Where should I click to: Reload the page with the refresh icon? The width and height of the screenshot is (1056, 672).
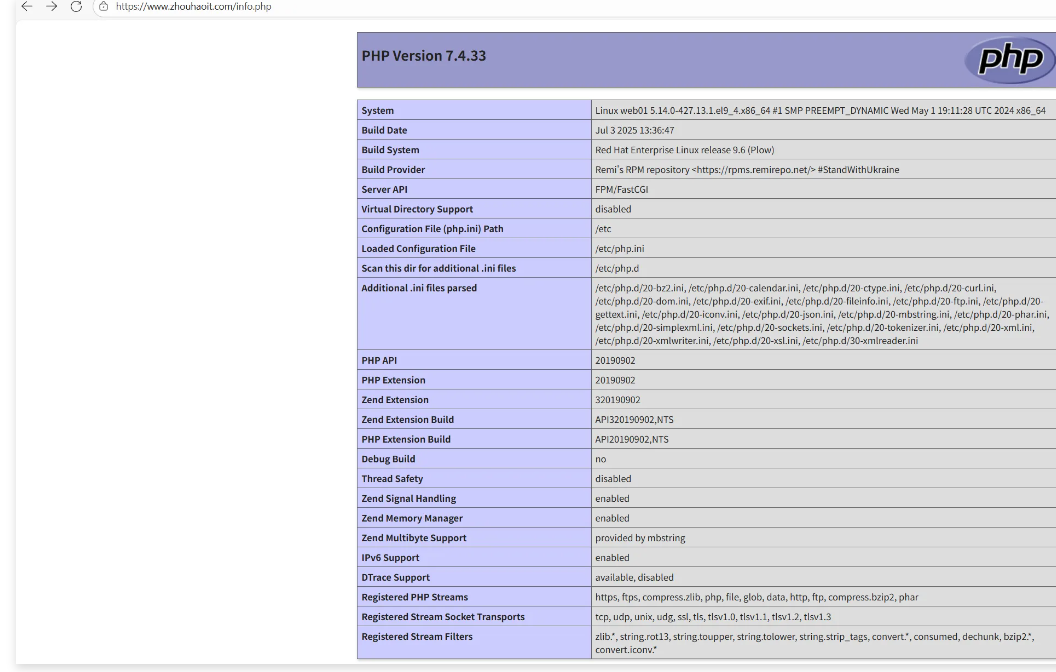tap(76, 7)
